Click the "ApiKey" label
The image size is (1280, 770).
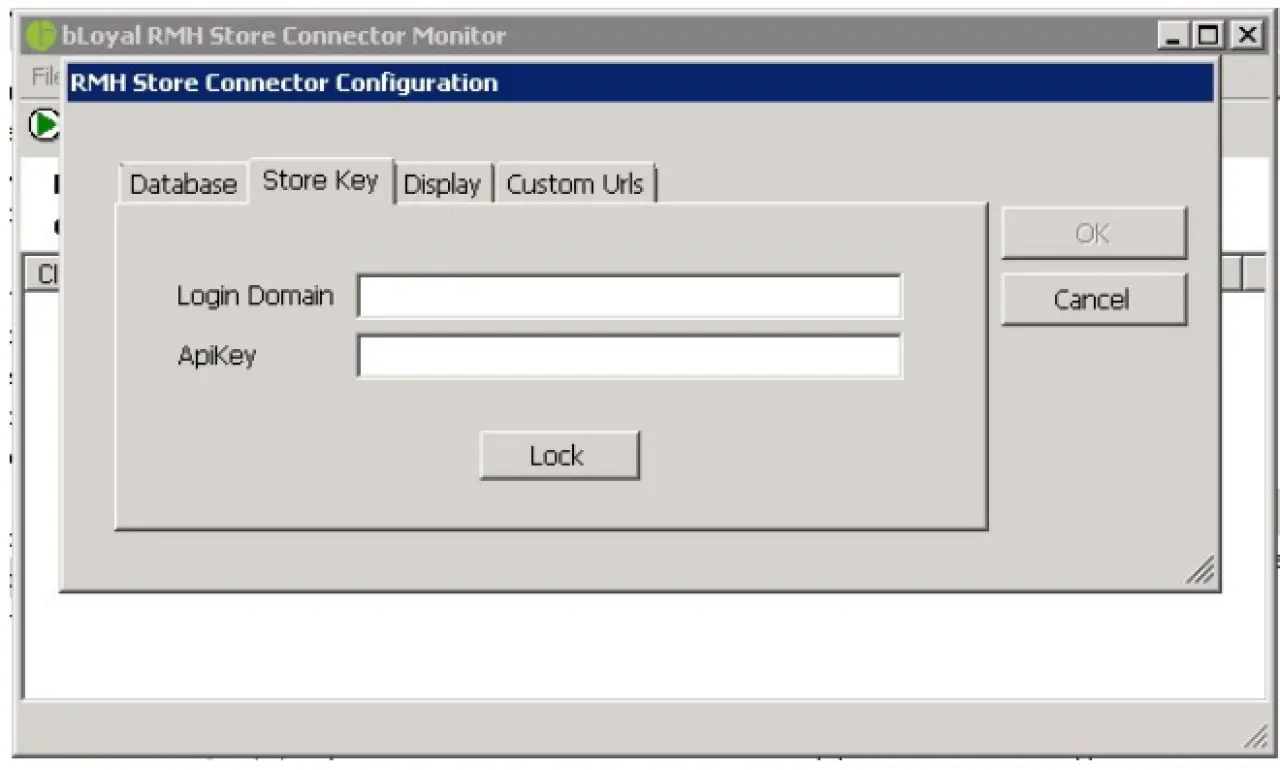pos(217,356)
